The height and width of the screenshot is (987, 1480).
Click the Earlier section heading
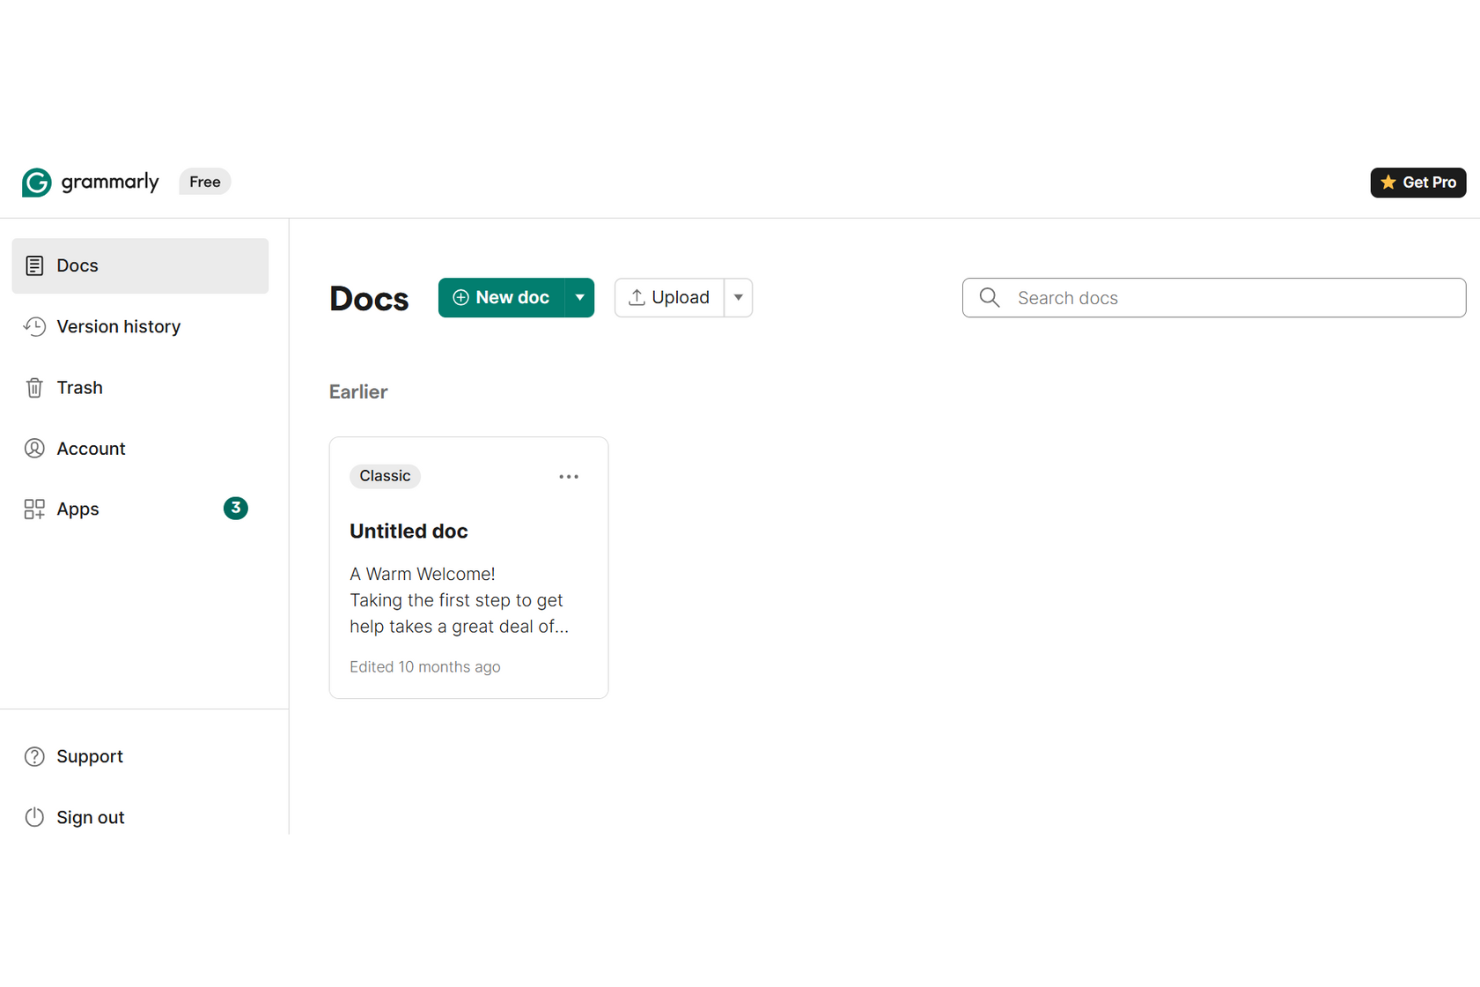point(358,392)
